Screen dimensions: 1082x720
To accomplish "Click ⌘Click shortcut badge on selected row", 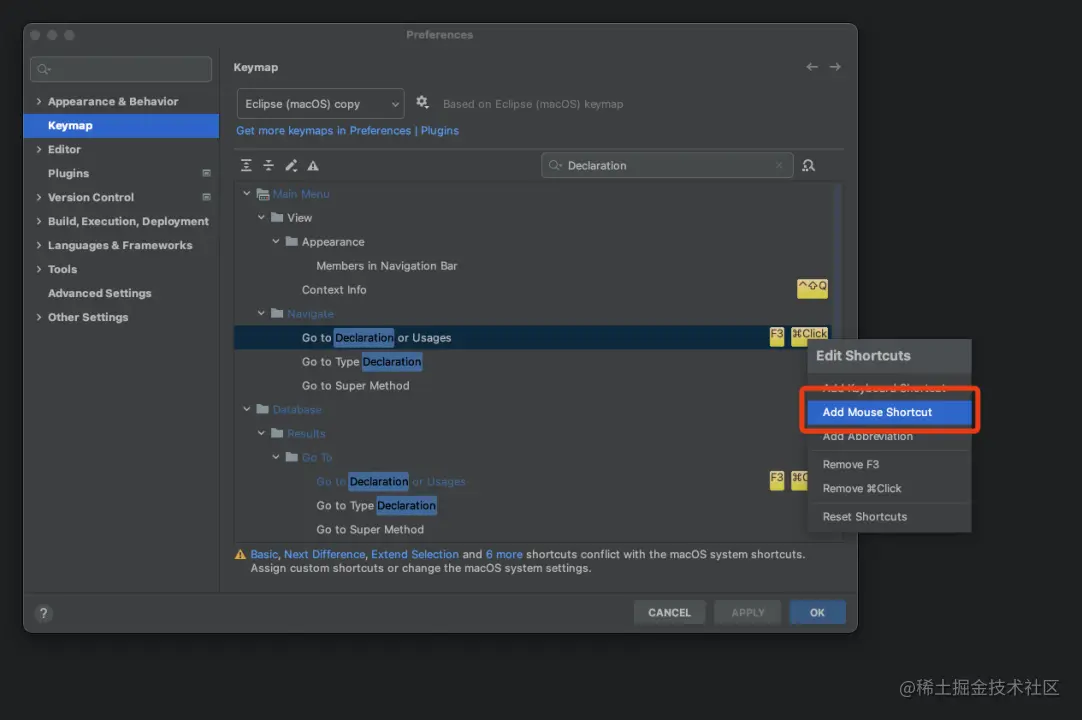I will pos(809,334).
